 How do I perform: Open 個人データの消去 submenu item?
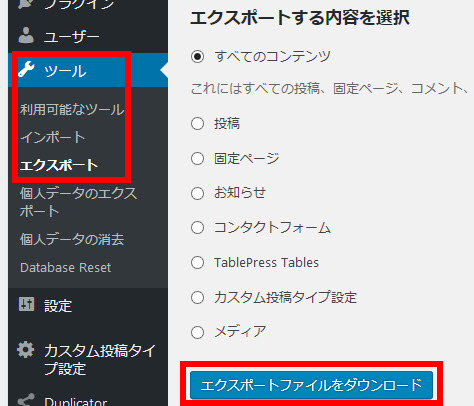72,239
